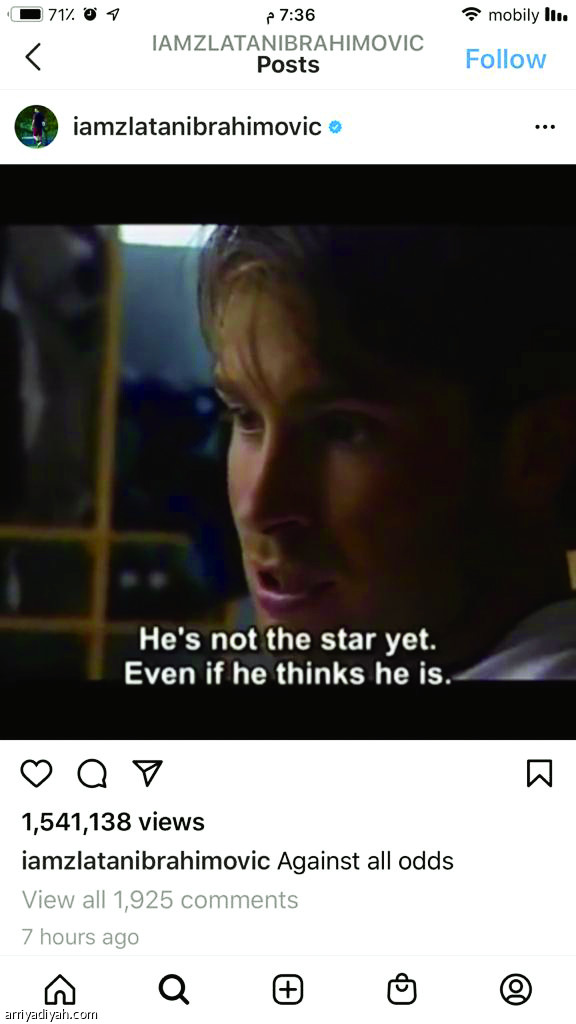Go back with left chevron
This screenshot has height=1024, width=576.
[x=33, y=57]
